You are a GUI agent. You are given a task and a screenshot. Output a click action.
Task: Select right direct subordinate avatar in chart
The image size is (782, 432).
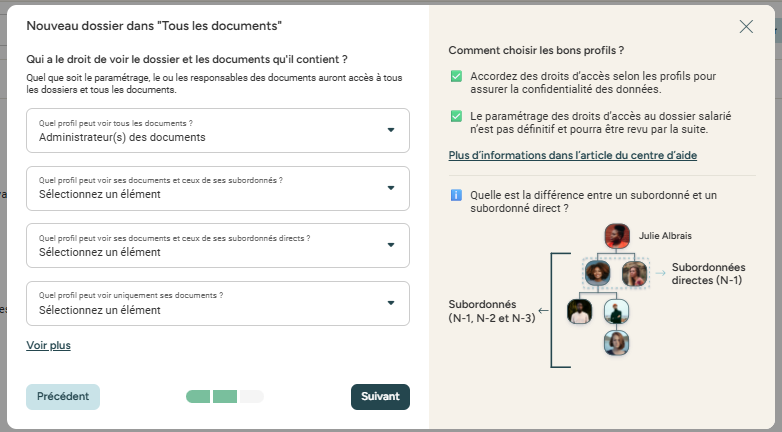point(634,273)
